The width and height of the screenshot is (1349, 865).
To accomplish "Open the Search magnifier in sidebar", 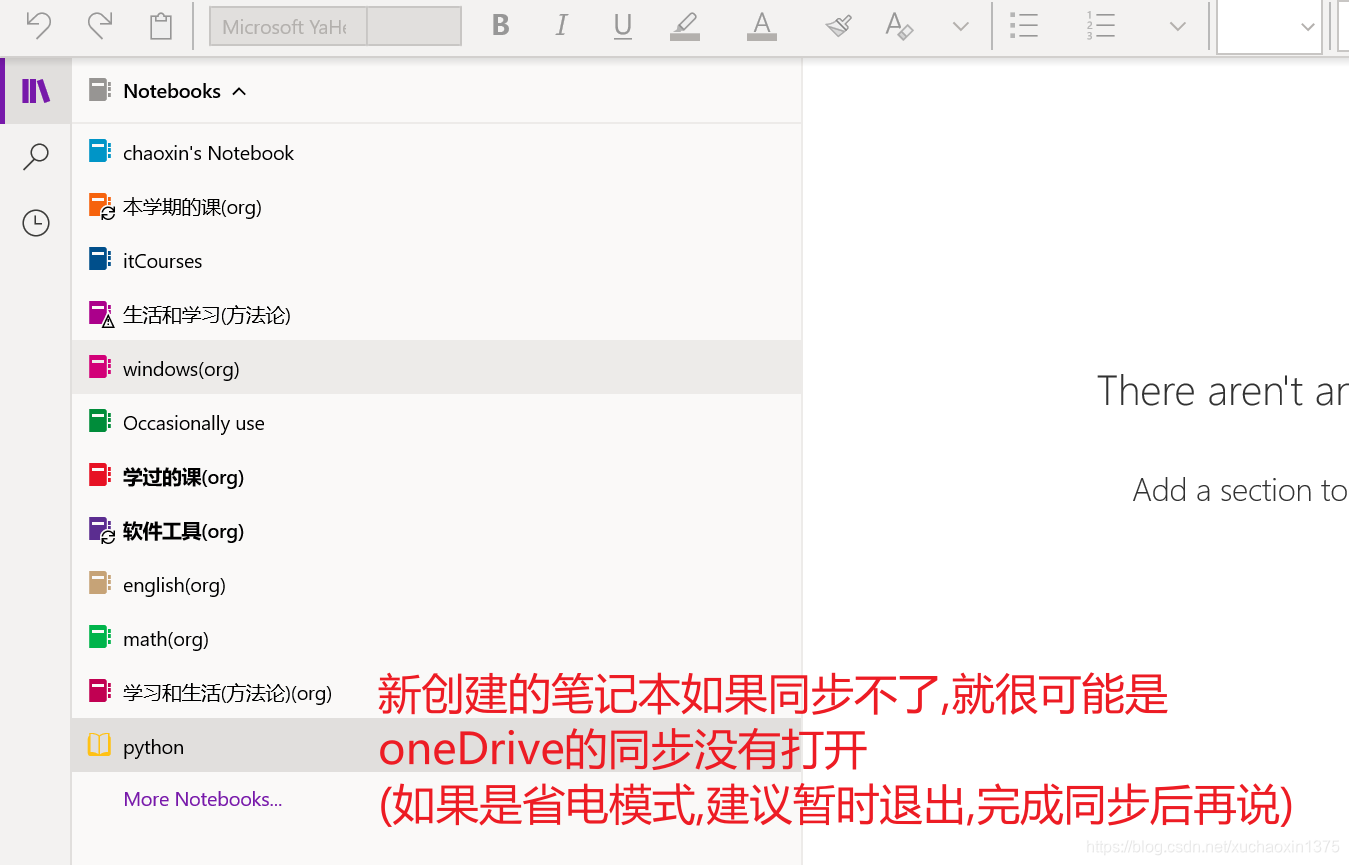I will pyautogui.click(x=36, y=156).
